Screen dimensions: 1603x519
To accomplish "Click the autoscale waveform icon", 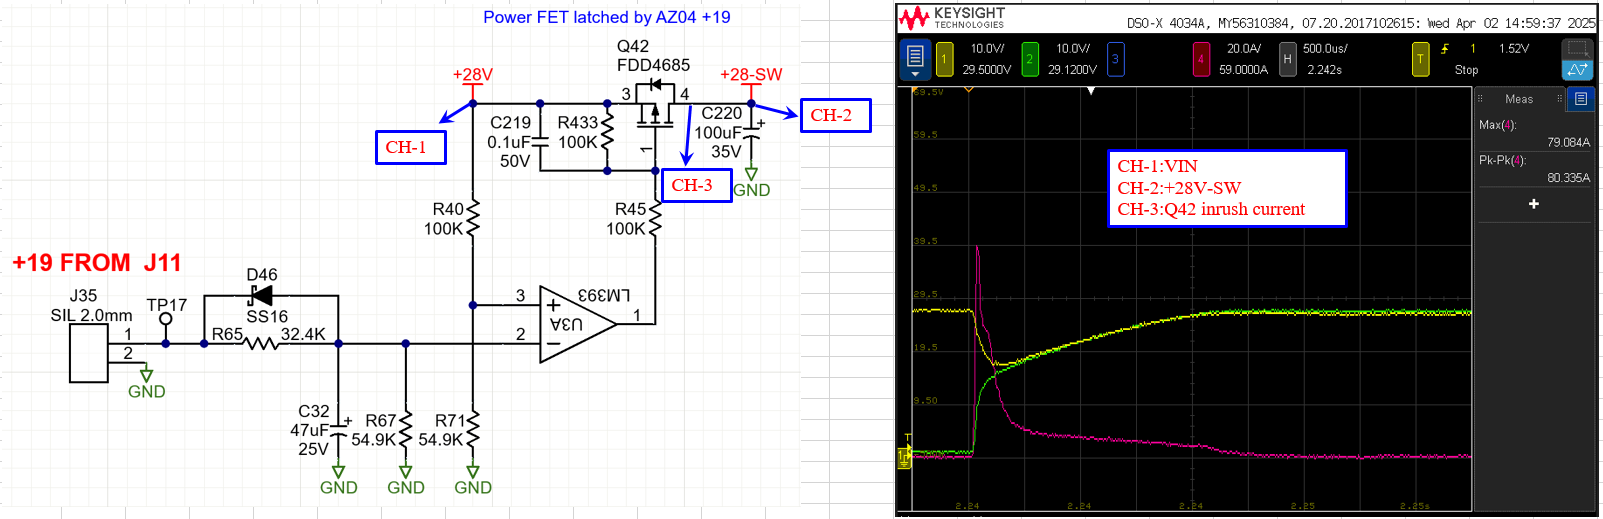I will pyautogui.click(x=1577, y=70).
